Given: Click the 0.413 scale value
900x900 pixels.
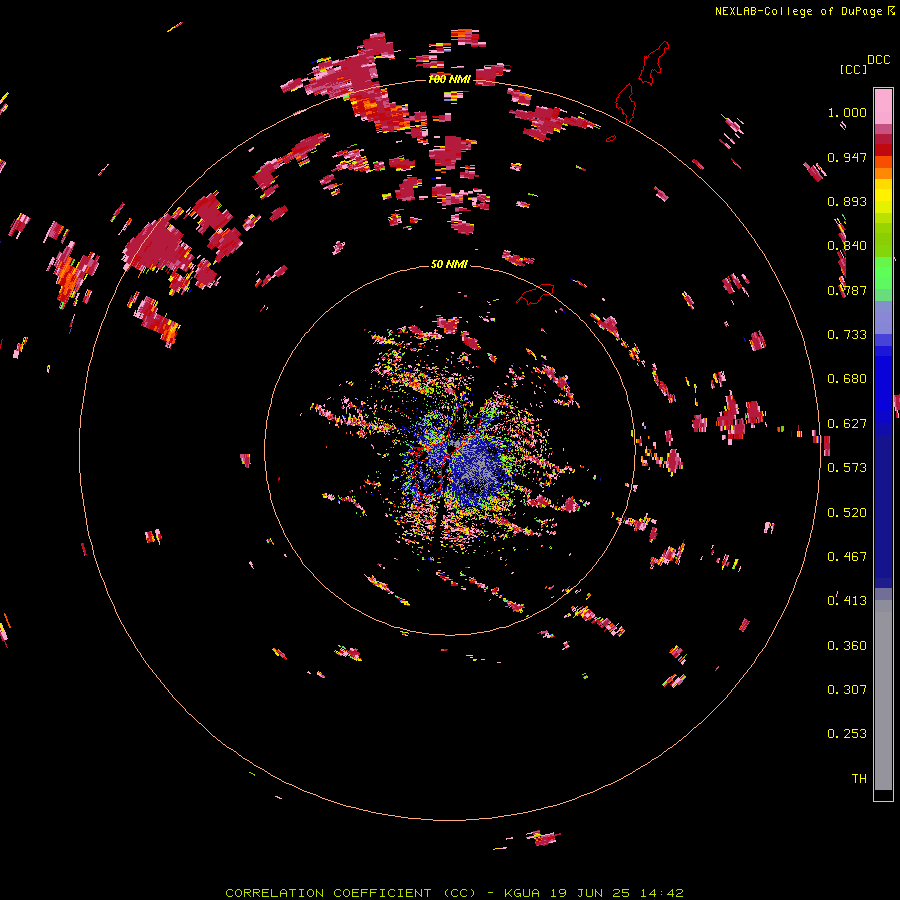Looking at the screenshot, I should pyautogui.click(x=847, y=601).
